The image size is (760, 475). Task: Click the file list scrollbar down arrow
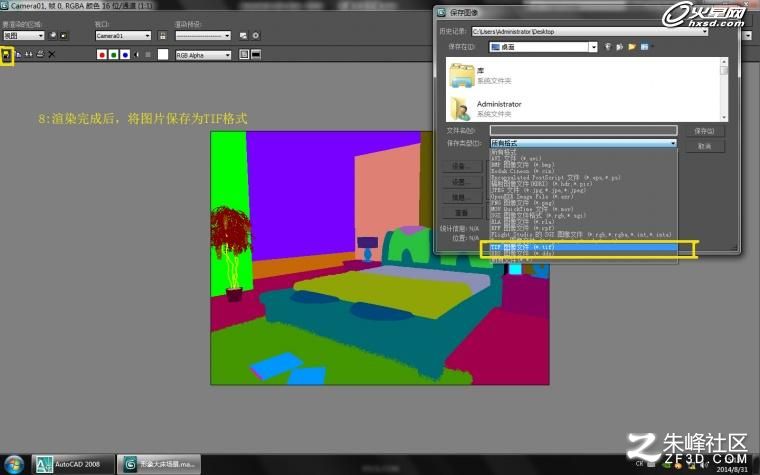(x=724, y=117)
